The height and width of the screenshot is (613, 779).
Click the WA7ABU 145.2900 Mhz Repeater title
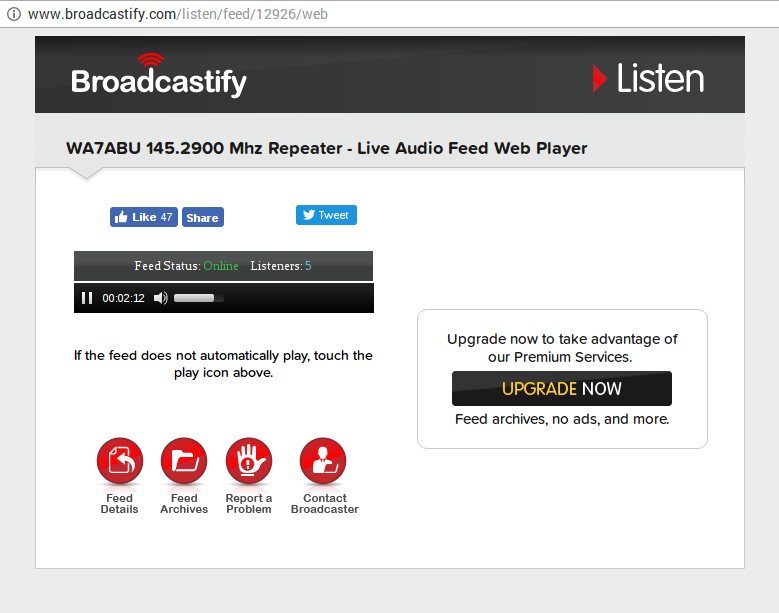pos(326,148)
